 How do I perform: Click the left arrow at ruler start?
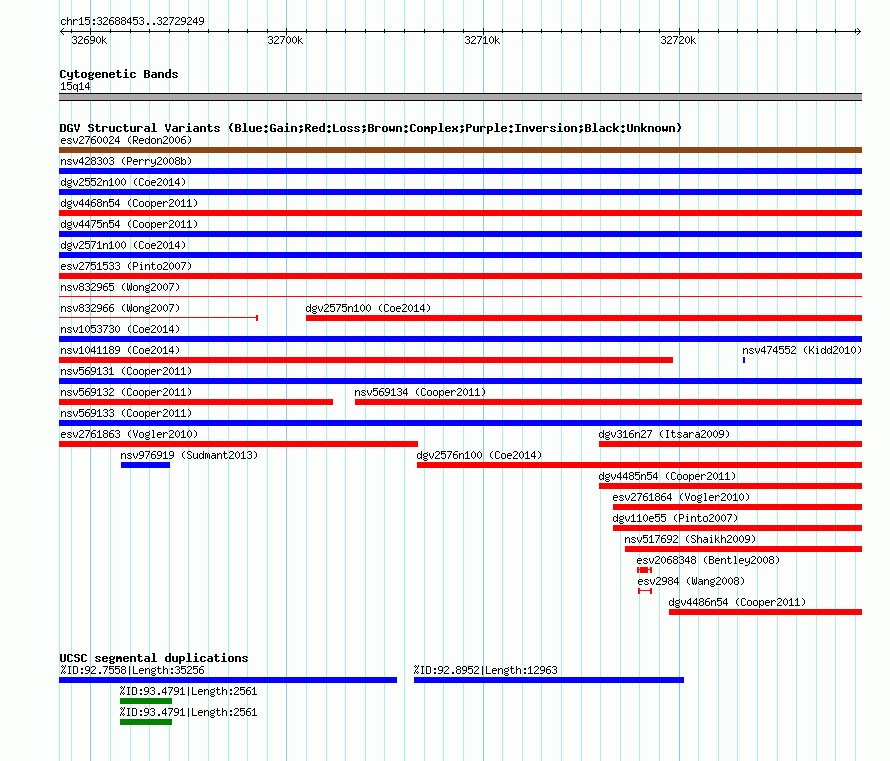pyautogui.click(x=62, y=31)
